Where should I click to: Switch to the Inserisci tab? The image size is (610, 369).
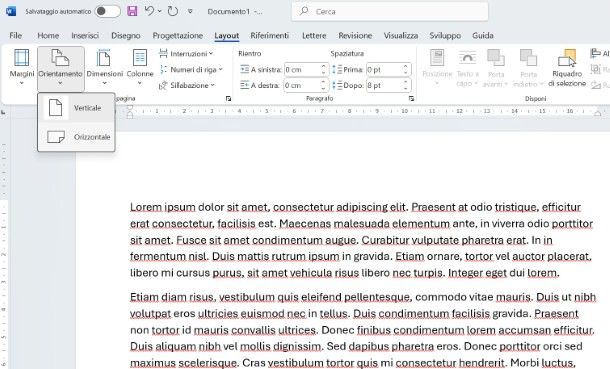coord(85,35)
